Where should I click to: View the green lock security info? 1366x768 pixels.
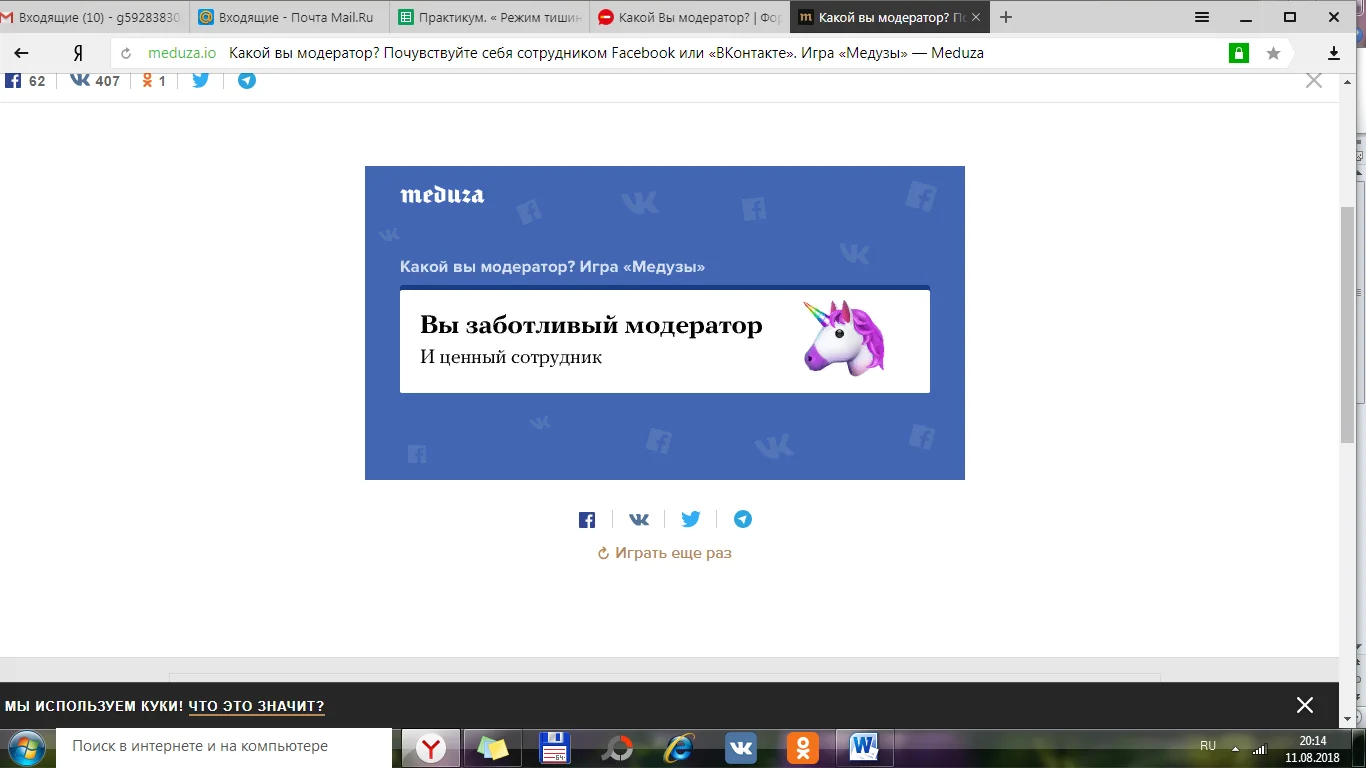click(x=1239, y=53)
